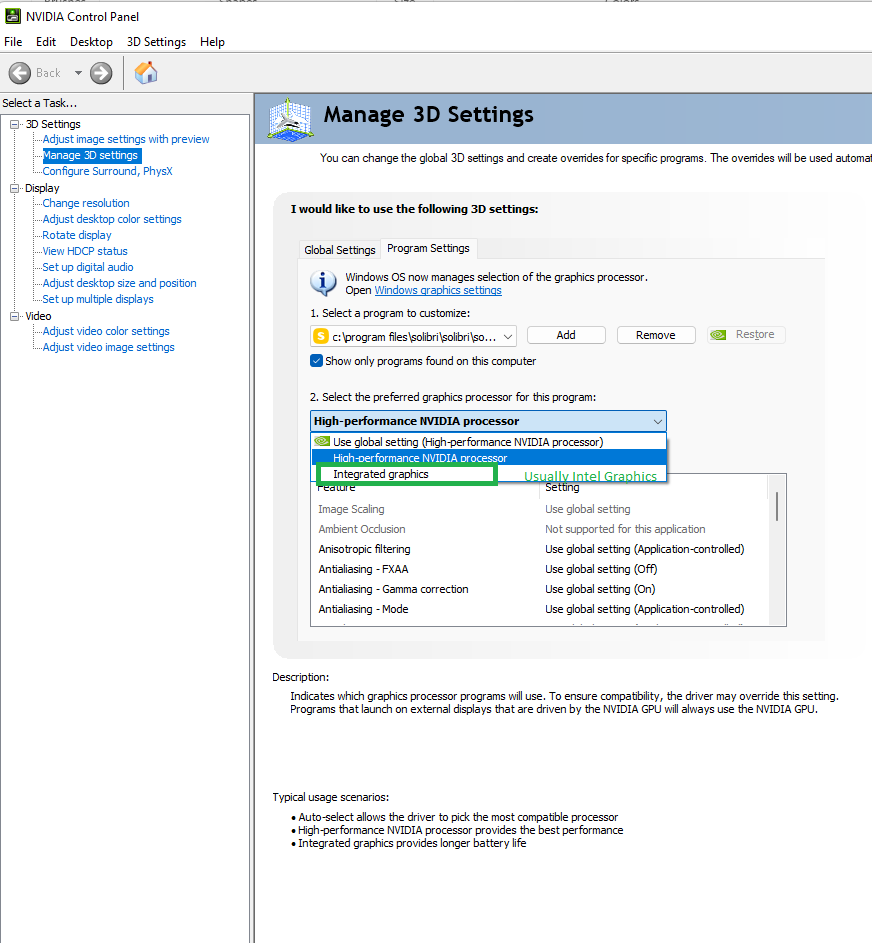Click the Home icon in toolbar
The image size is (872, 943).
(146, 73)
